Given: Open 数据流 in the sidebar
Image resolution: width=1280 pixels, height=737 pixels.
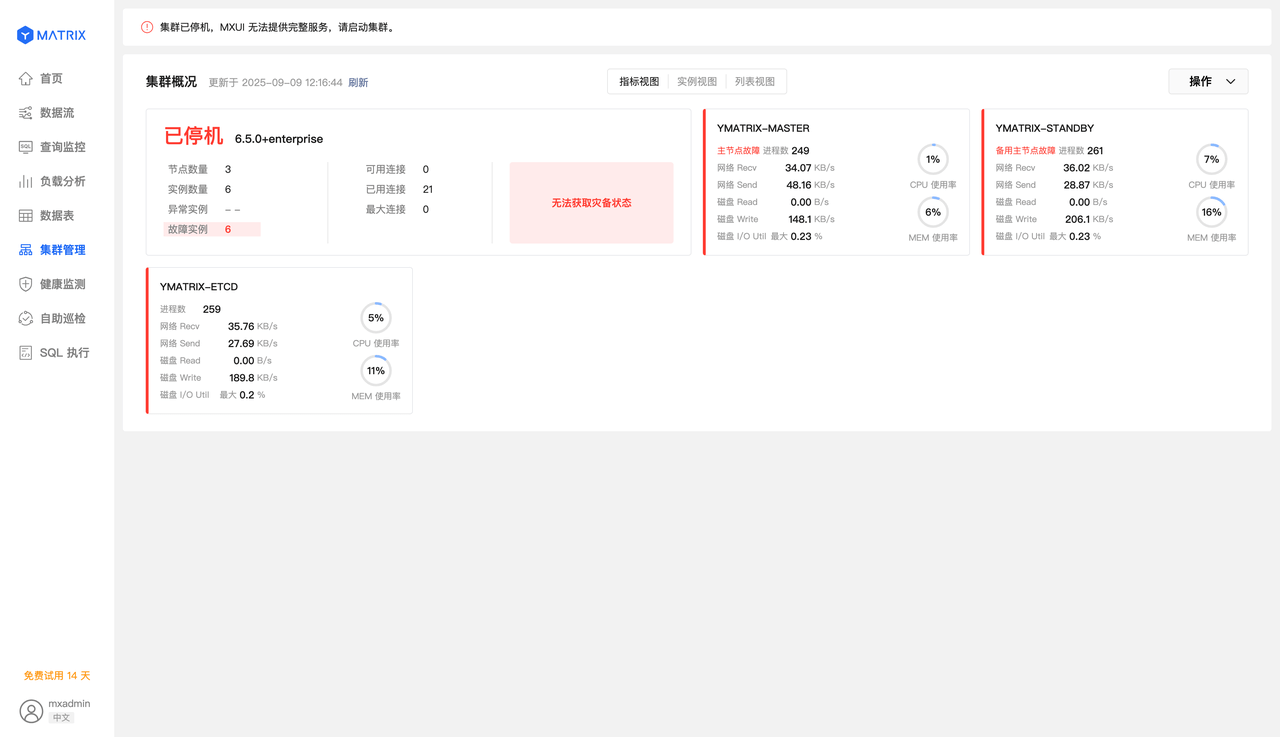Looking at the screenshot, I should tap(57, 113).
